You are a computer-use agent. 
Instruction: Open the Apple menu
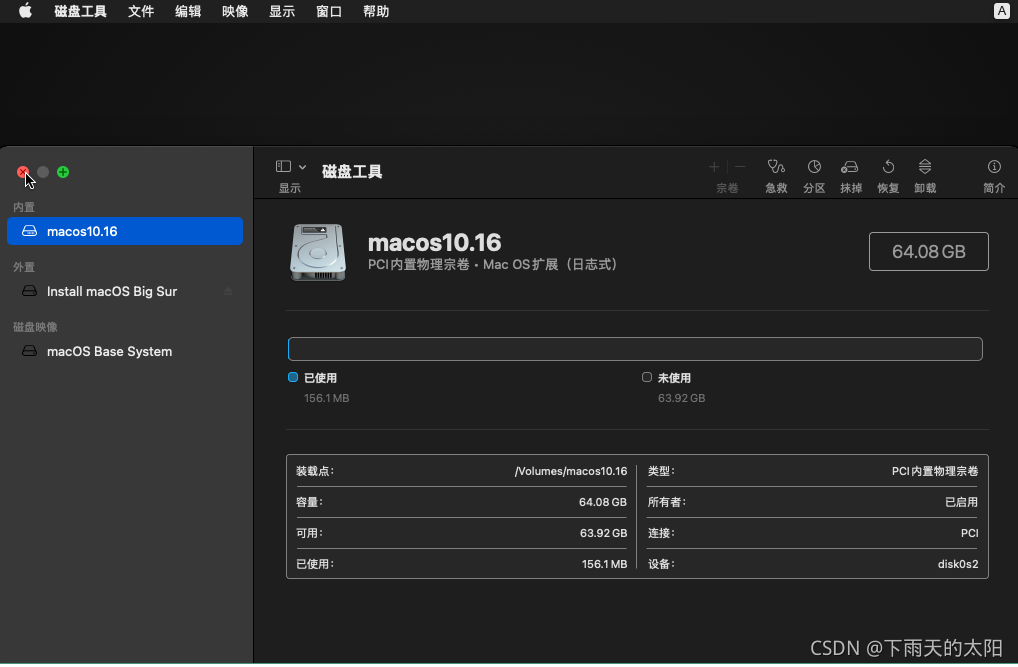coord(25,11)
